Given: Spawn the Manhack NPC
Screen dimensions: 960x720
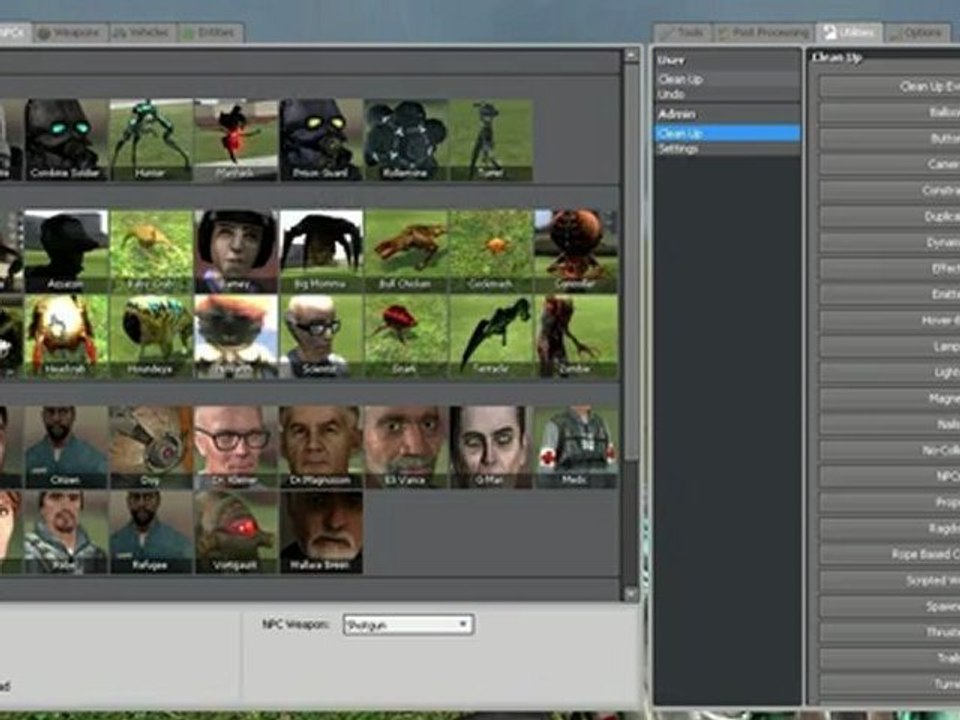Looking at the screenshot, I should pos(236,140).
